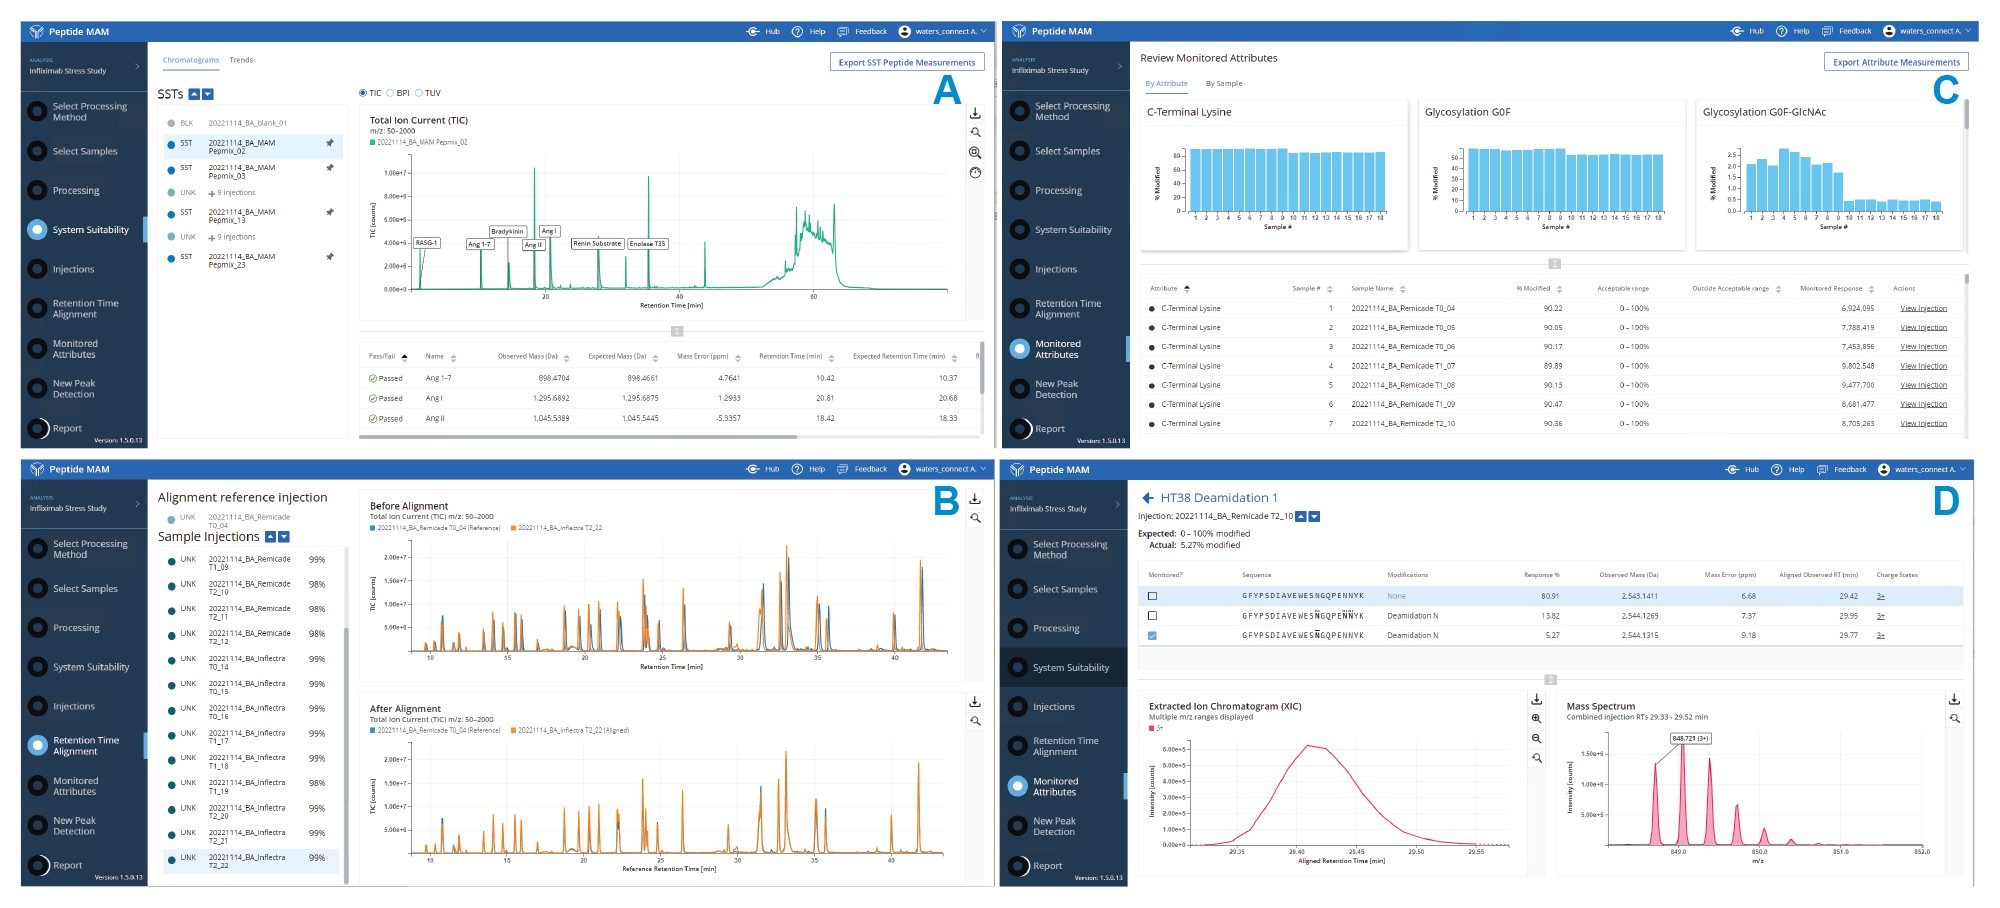This screenshot has width=2000, height=908.
Task: Click Export SST Peptide Measurements button
Action: click(x=907, y=62)
